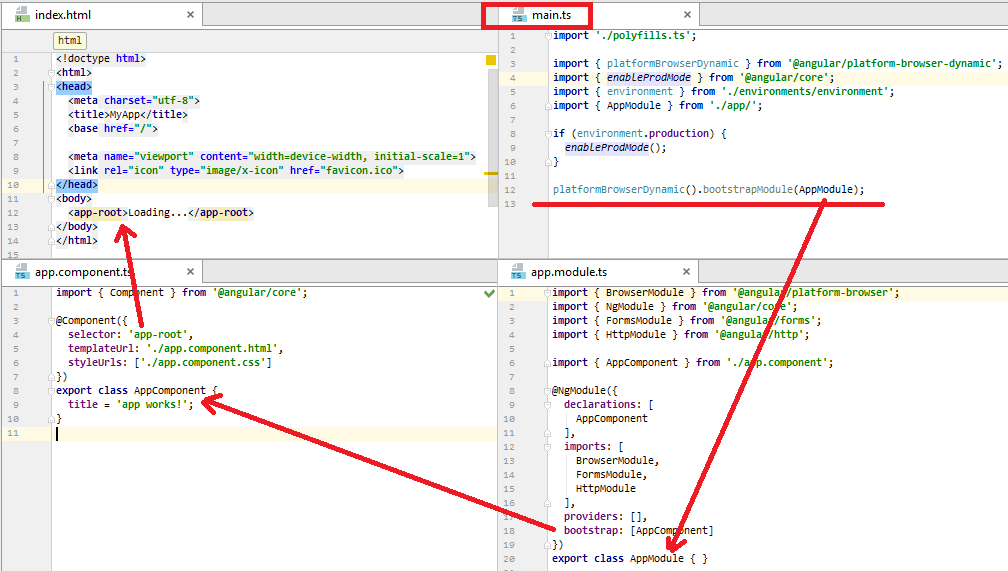
Task: Close the main.ts tab
Action: [x=686, y=15]
